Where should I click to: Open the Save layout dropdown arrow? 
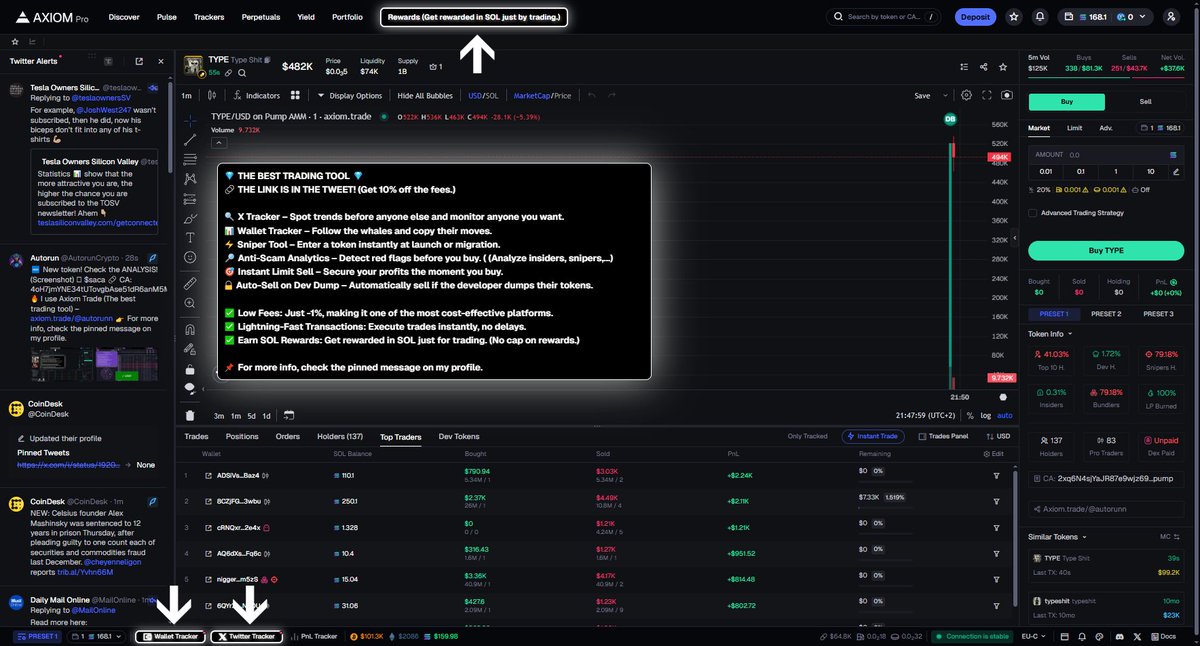(x=944, y=95)
